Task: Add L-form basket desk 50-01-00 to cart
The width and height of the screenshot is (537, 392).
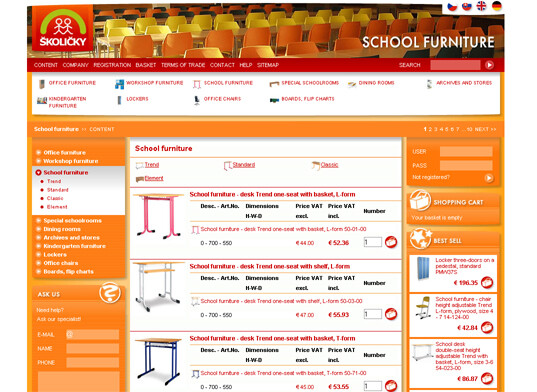Action: pos(391,242)
